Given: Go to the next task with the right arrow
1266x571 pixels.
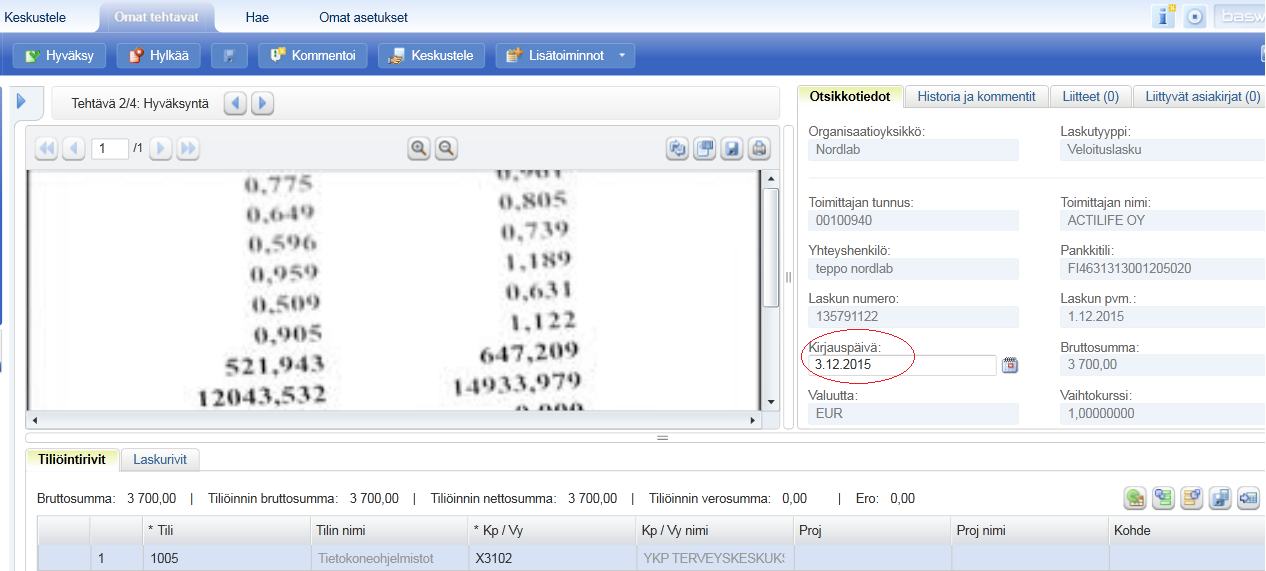Looking at the screenshot, I should click(262, 103).
